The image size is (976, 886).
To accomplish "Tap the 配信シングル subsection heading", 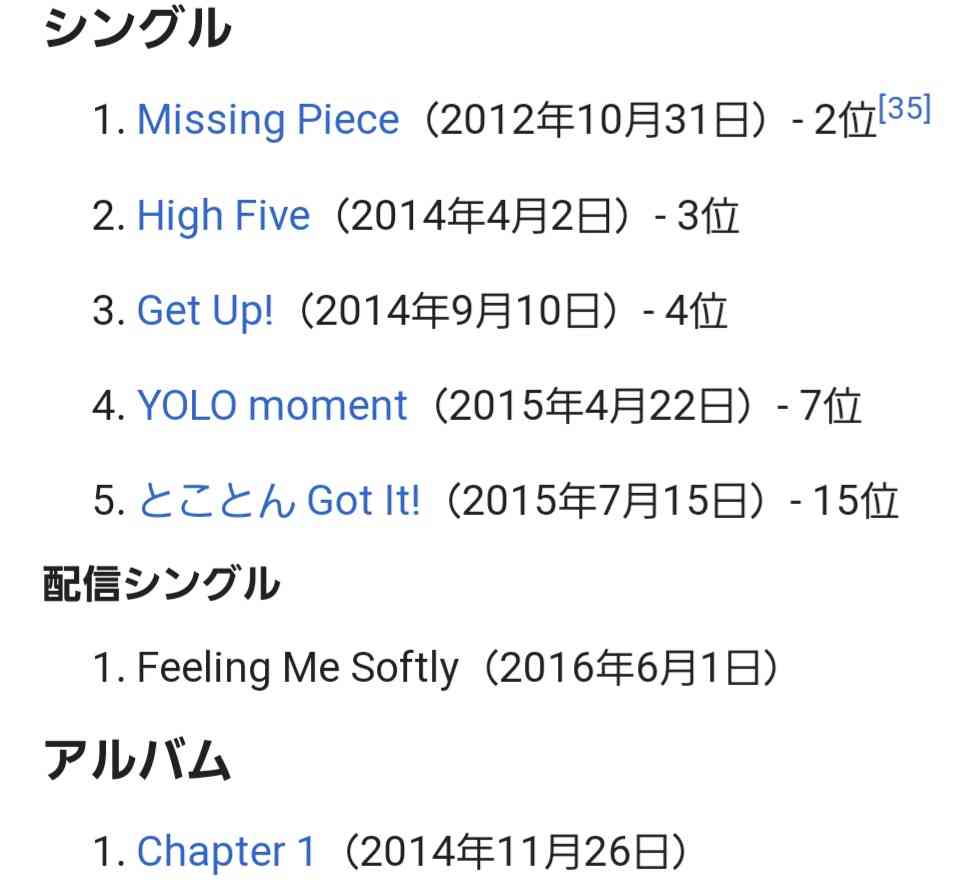I will [x=161, y=583].
